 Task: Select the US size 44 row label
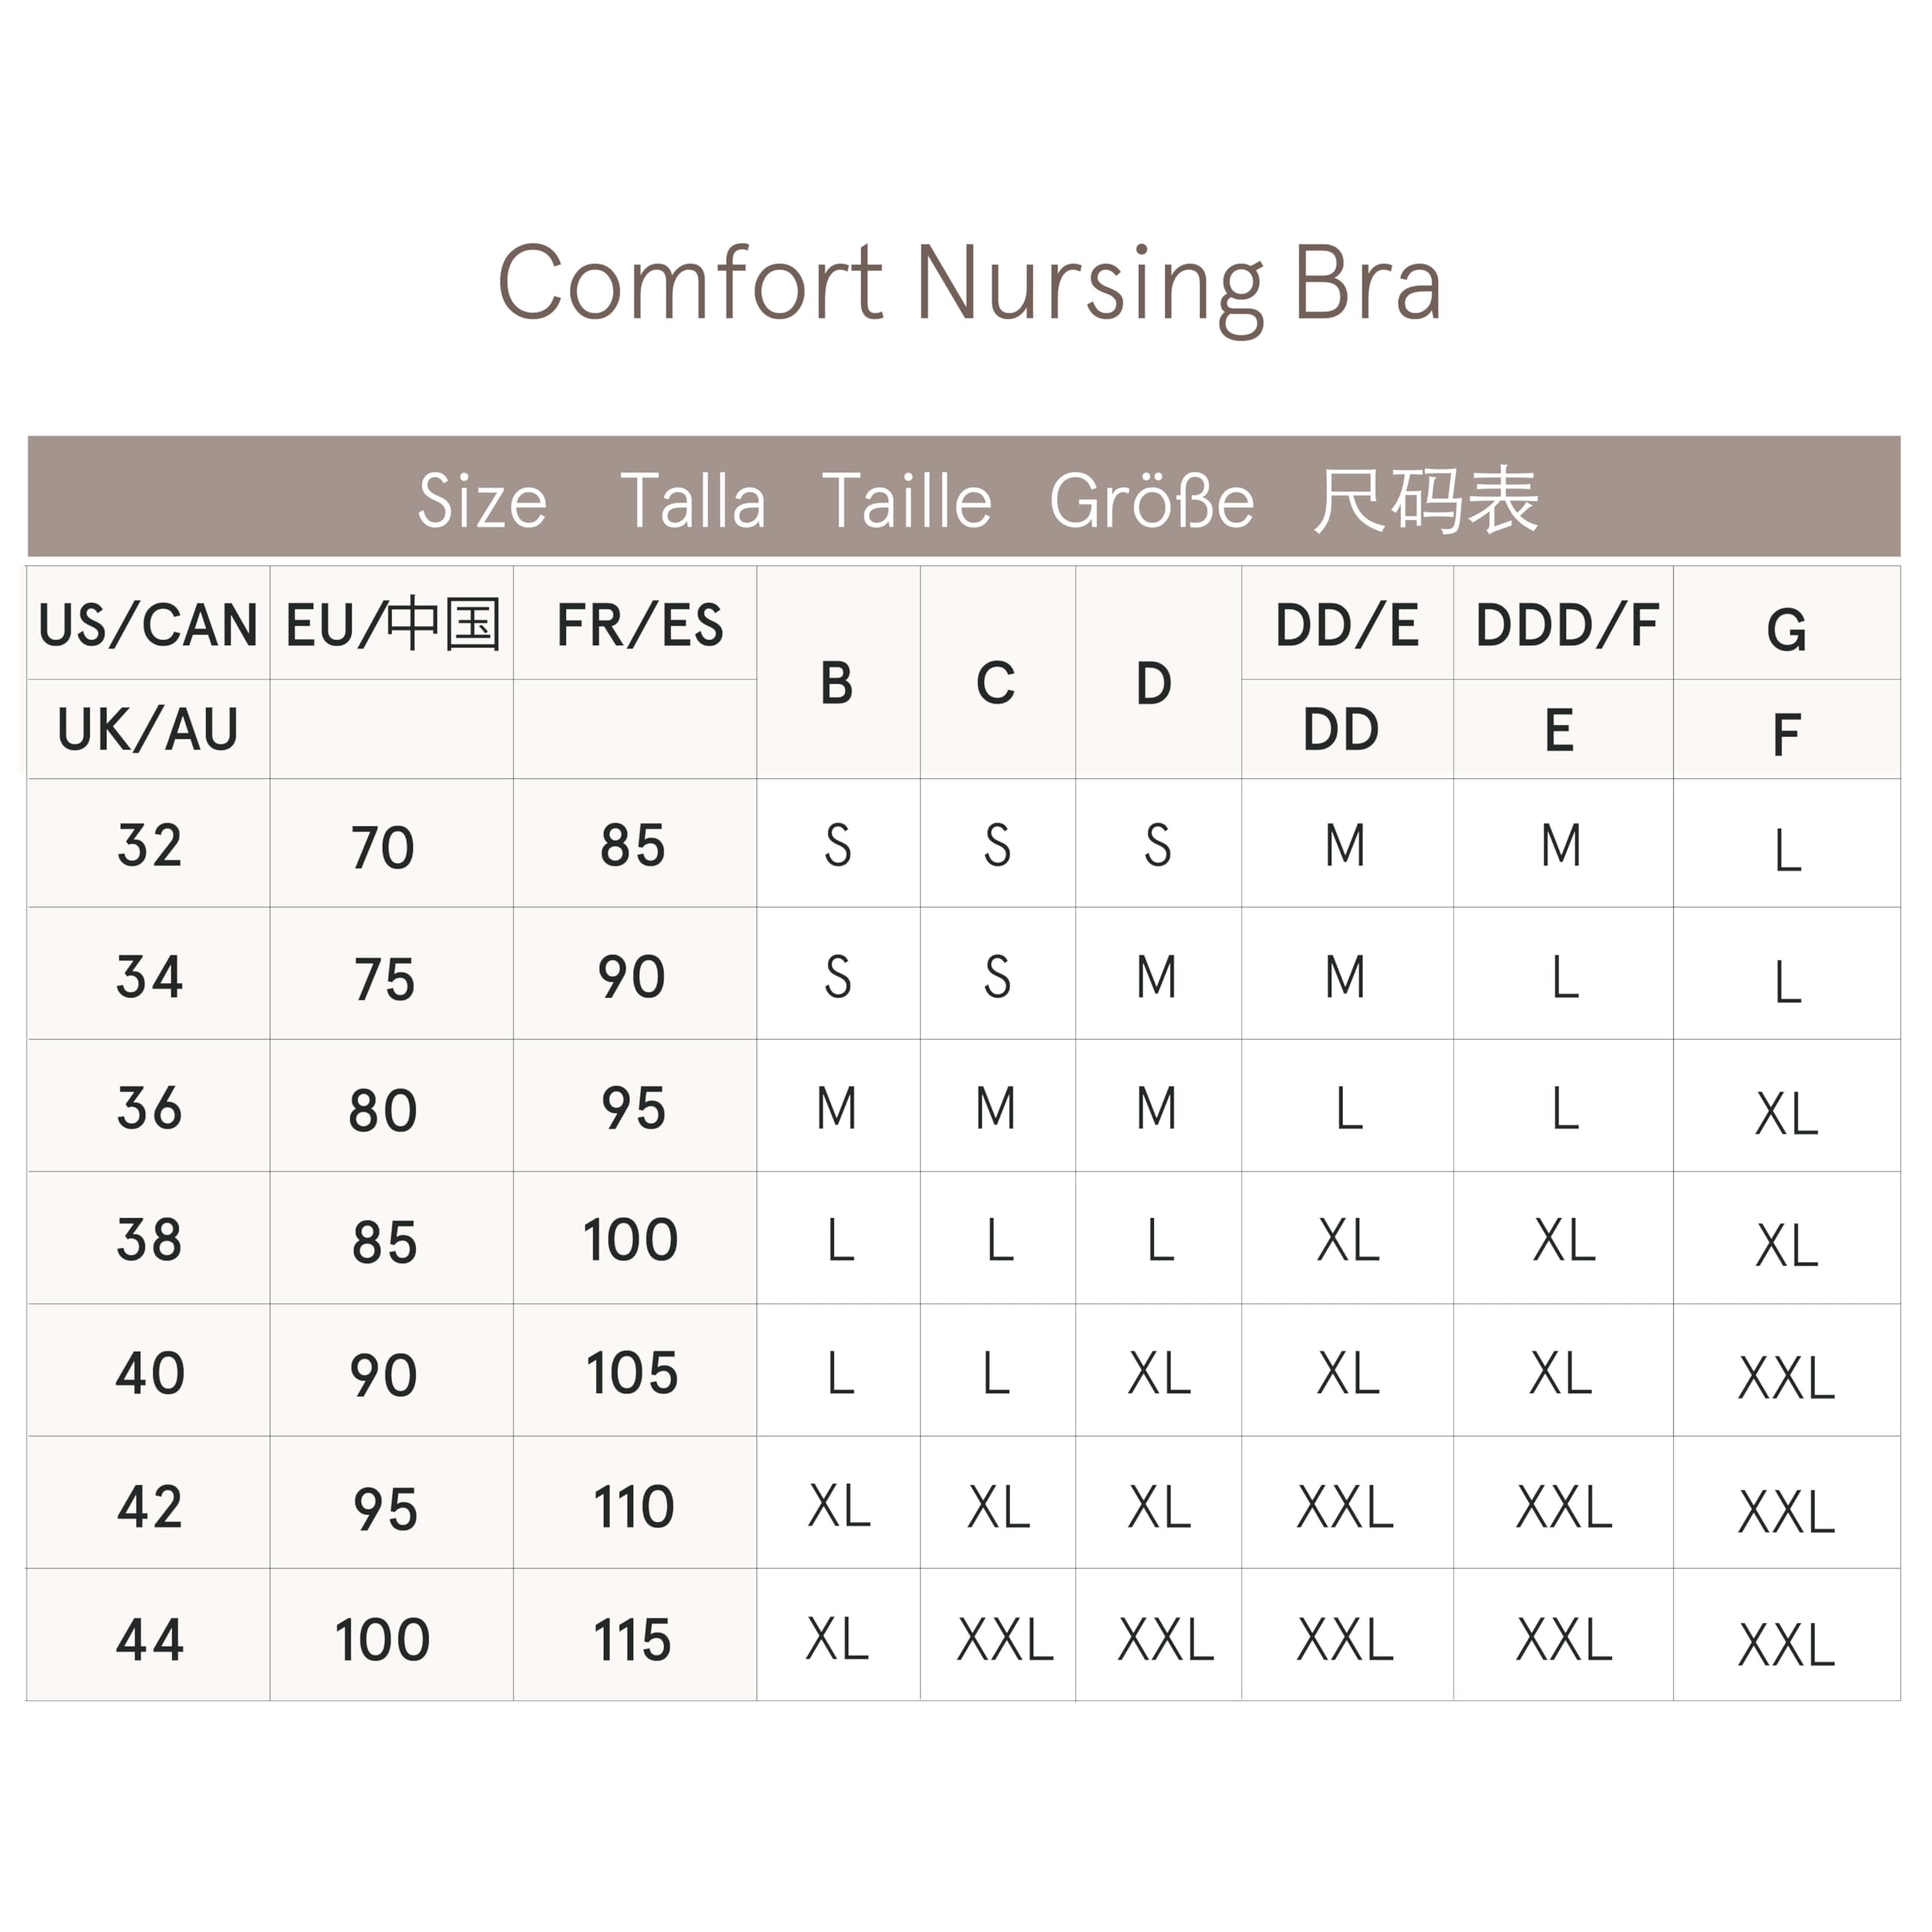[150, 1639]
